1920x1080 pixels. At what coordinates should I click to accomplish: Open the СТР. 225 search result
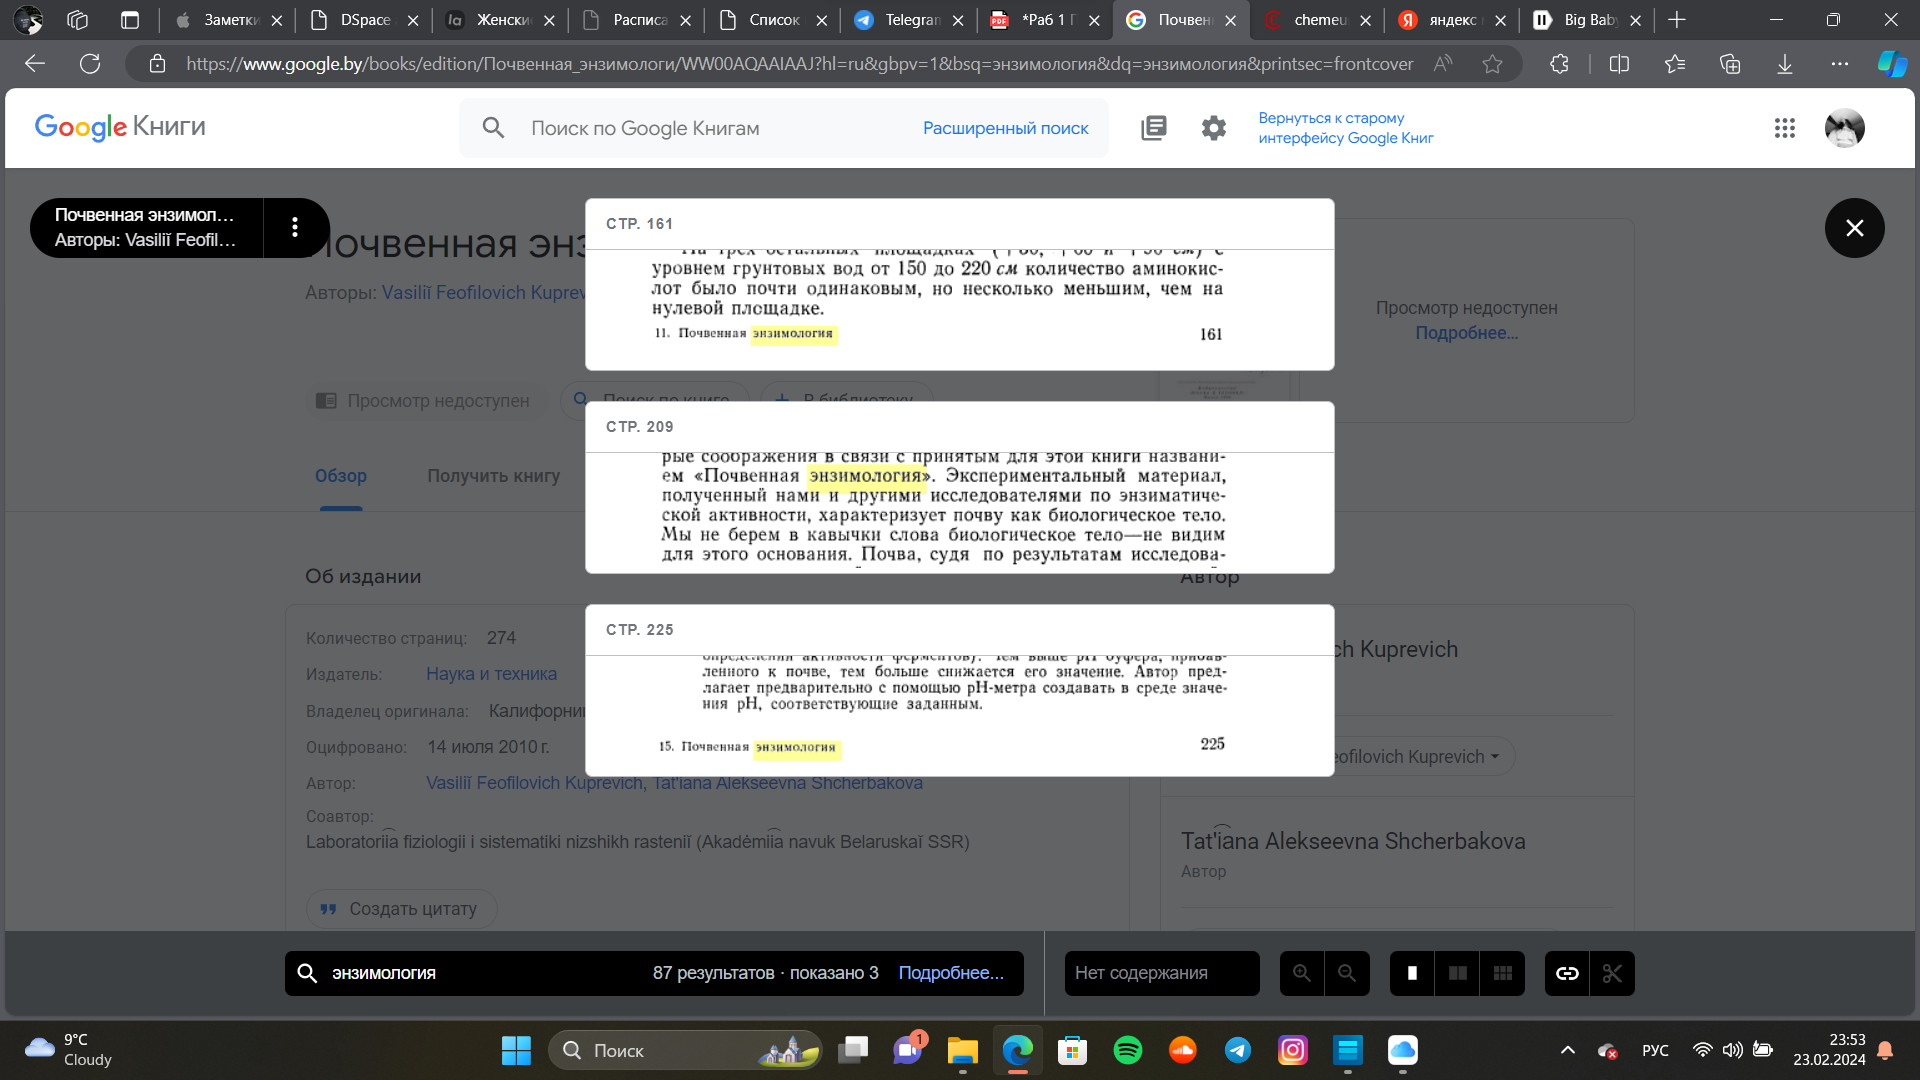click(x=959, y=690)
